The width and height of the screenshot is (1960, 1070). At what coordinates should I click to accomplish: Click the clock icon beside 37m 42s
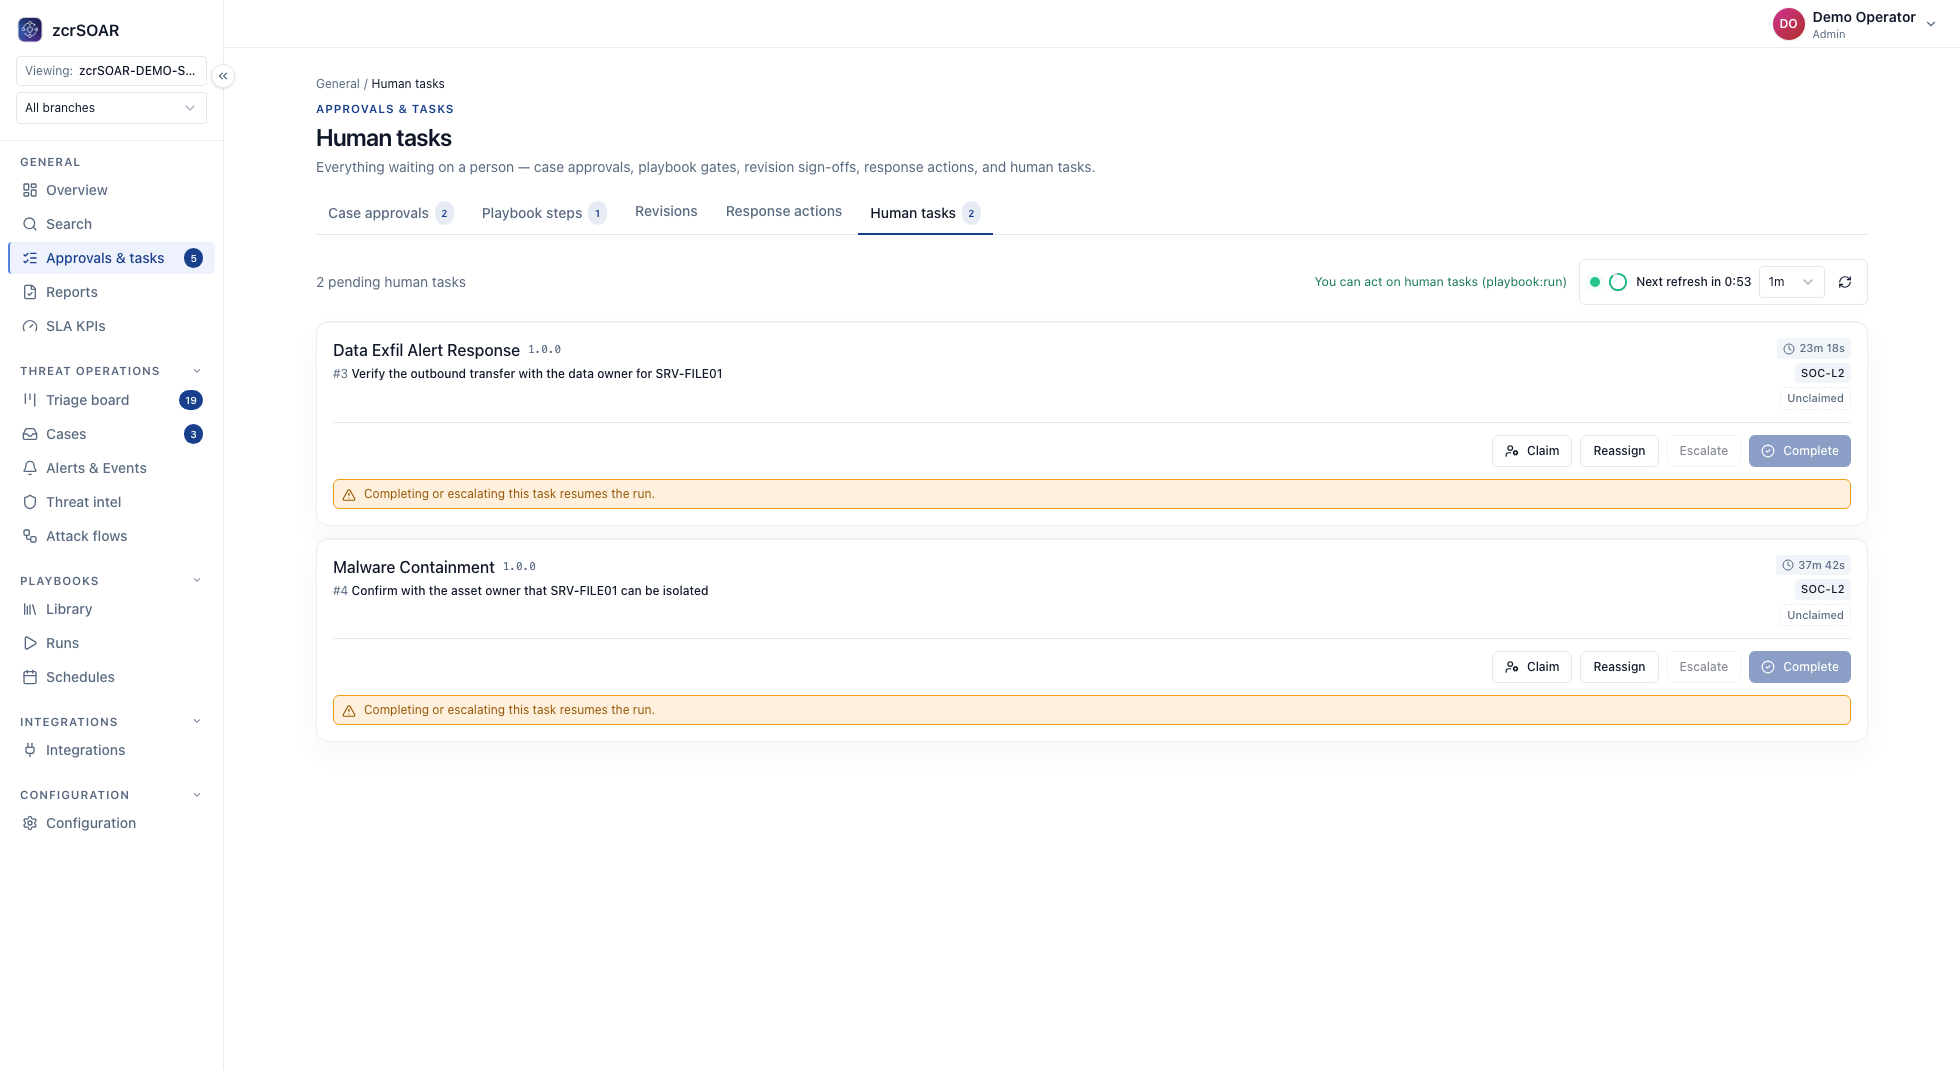1788,565
